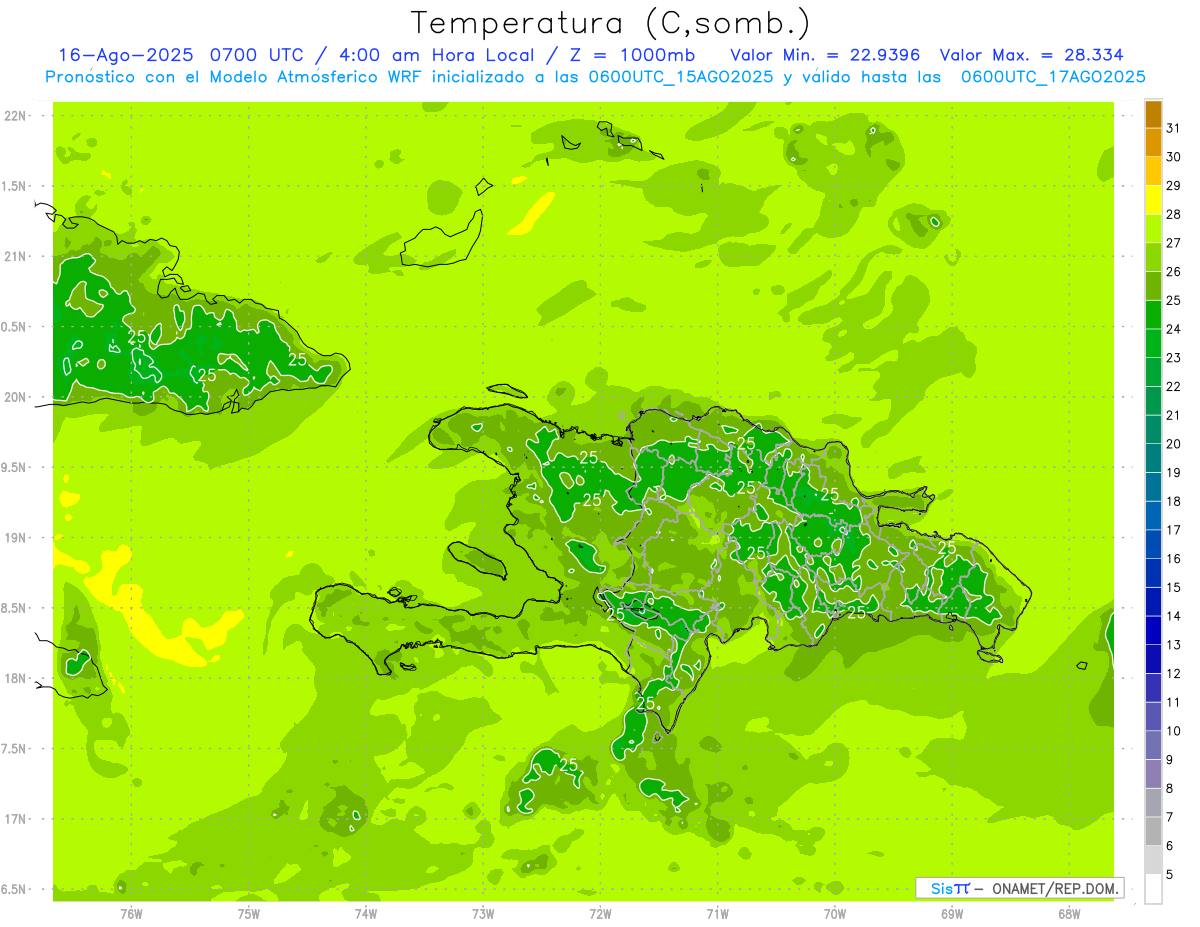Click the date text '16-Ago-2025'
The width and height of the screenshot is (1200, 927).
pos(127,54)
